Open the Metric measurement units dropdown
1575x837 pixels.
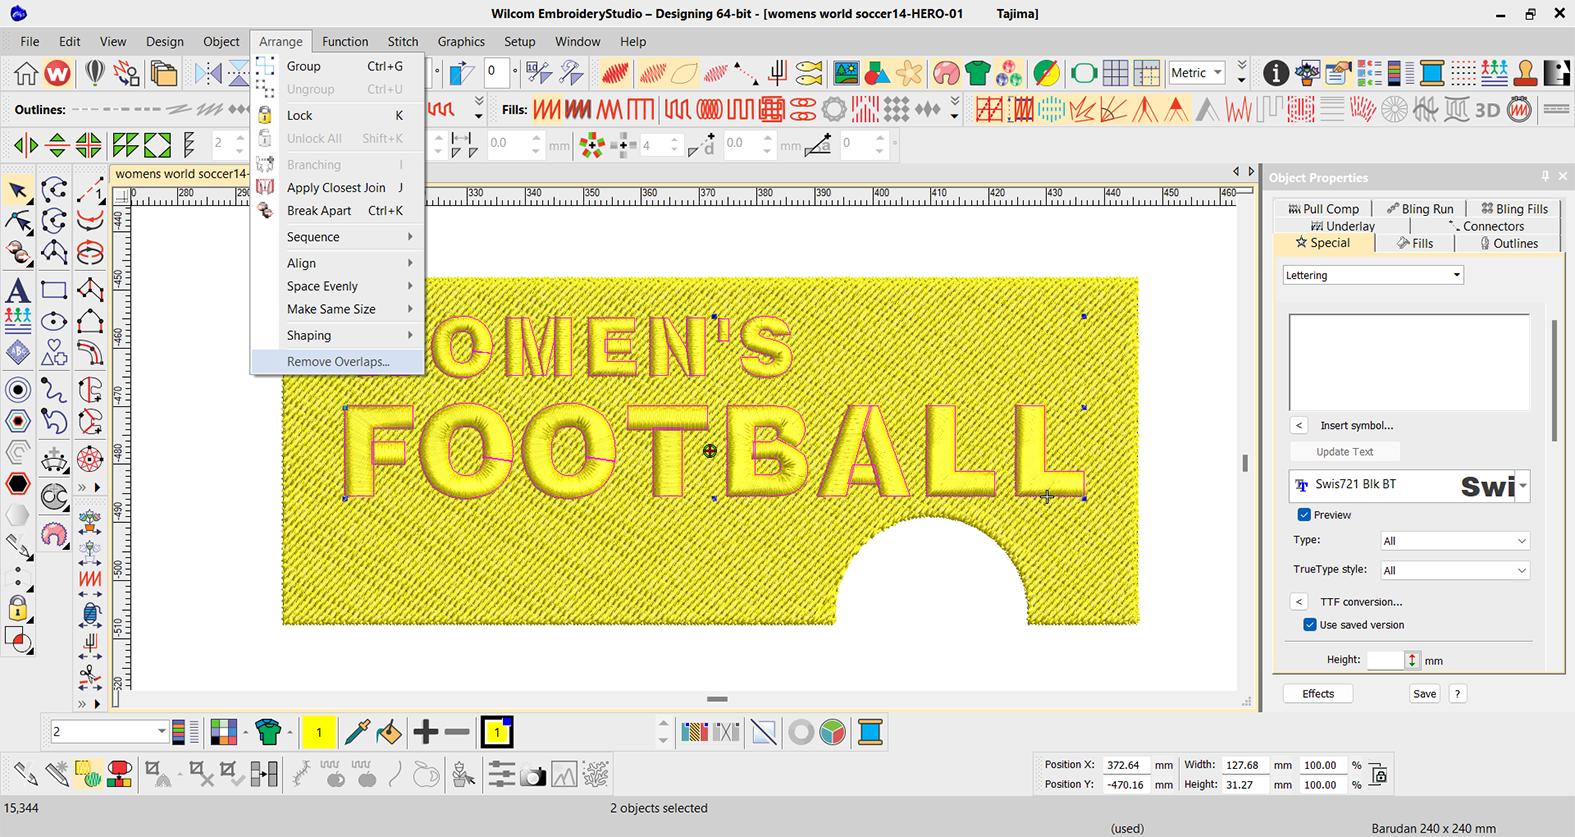point(1197,73)
